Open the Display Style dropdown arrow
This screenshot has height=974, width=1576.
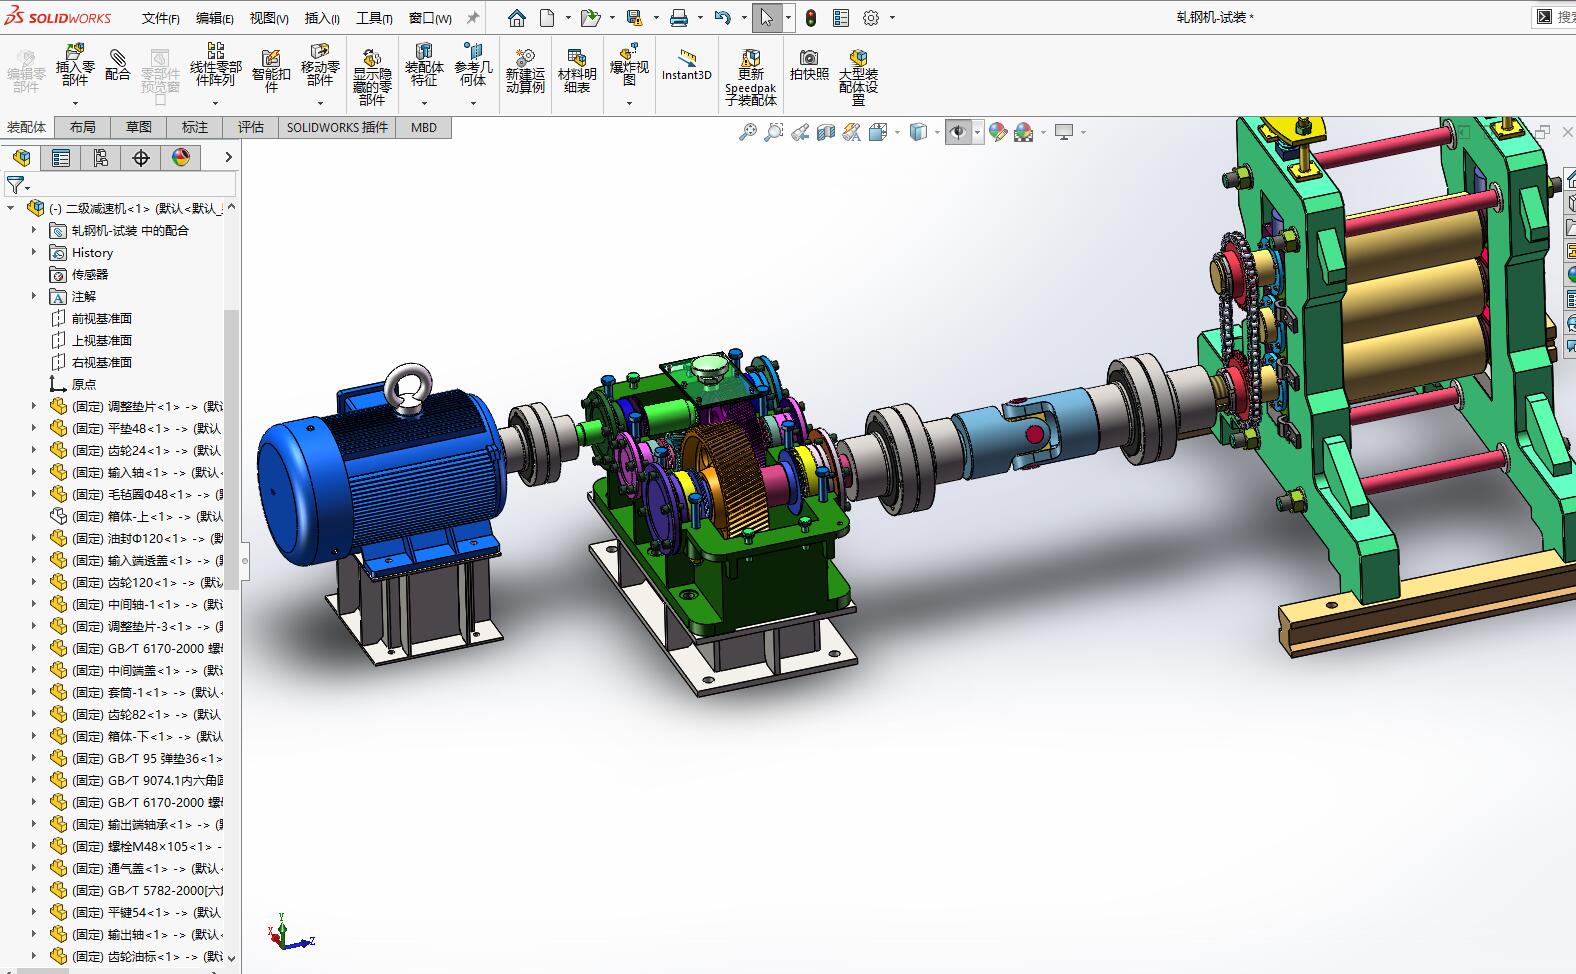coord(936,132)
